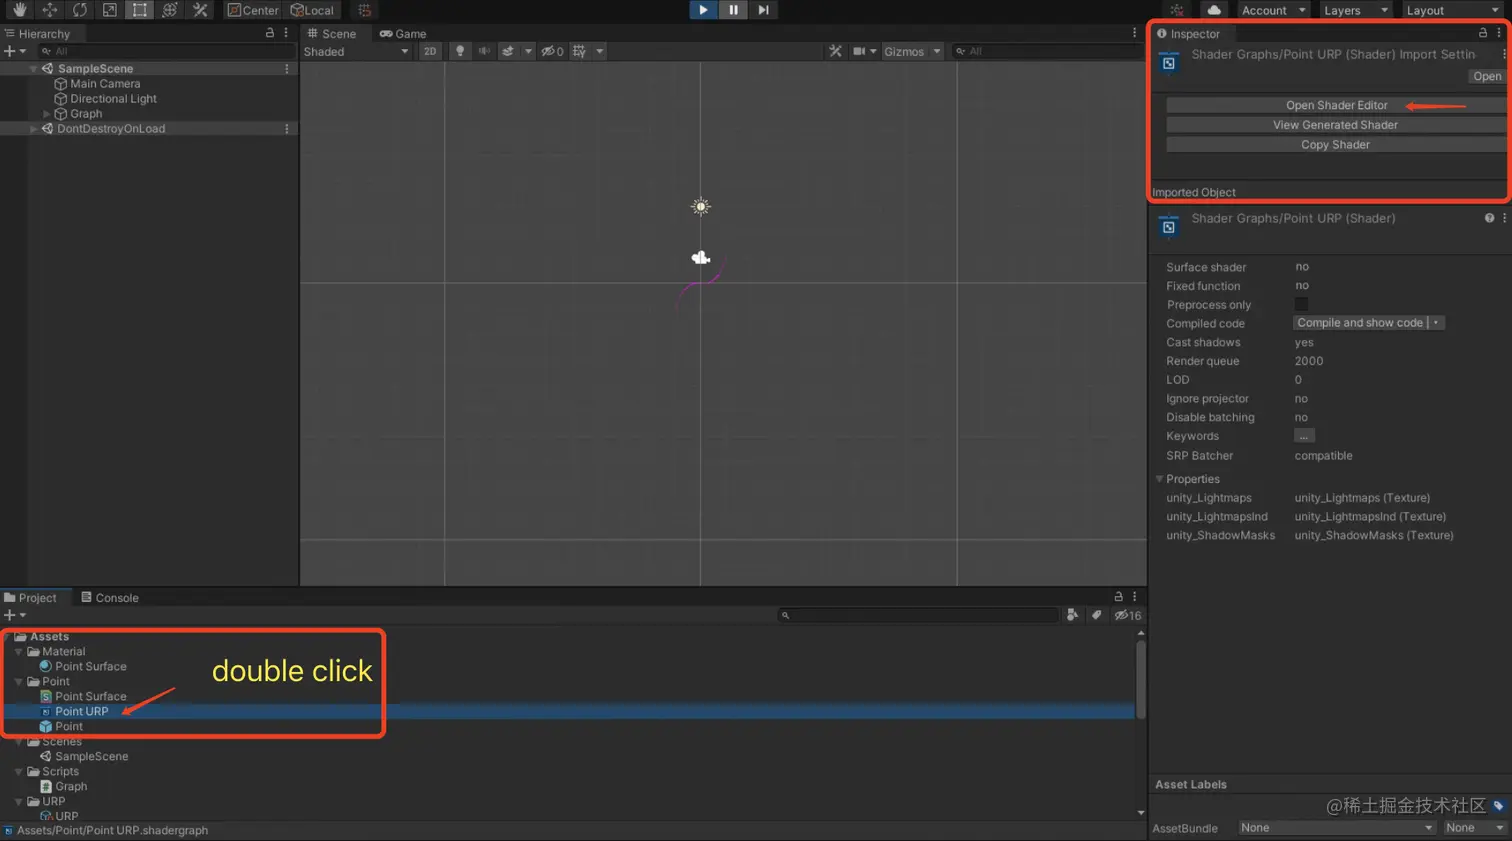Click the View Generated Shader button
The height and width of the screenshot is (841, 1512).
click(x=1336, y=125)
